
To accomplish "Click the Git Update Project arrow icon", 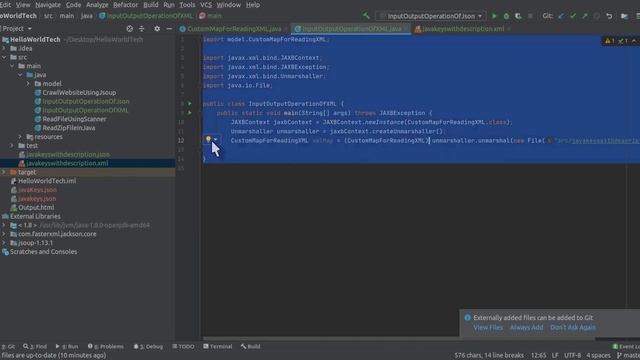I will 561,16.
